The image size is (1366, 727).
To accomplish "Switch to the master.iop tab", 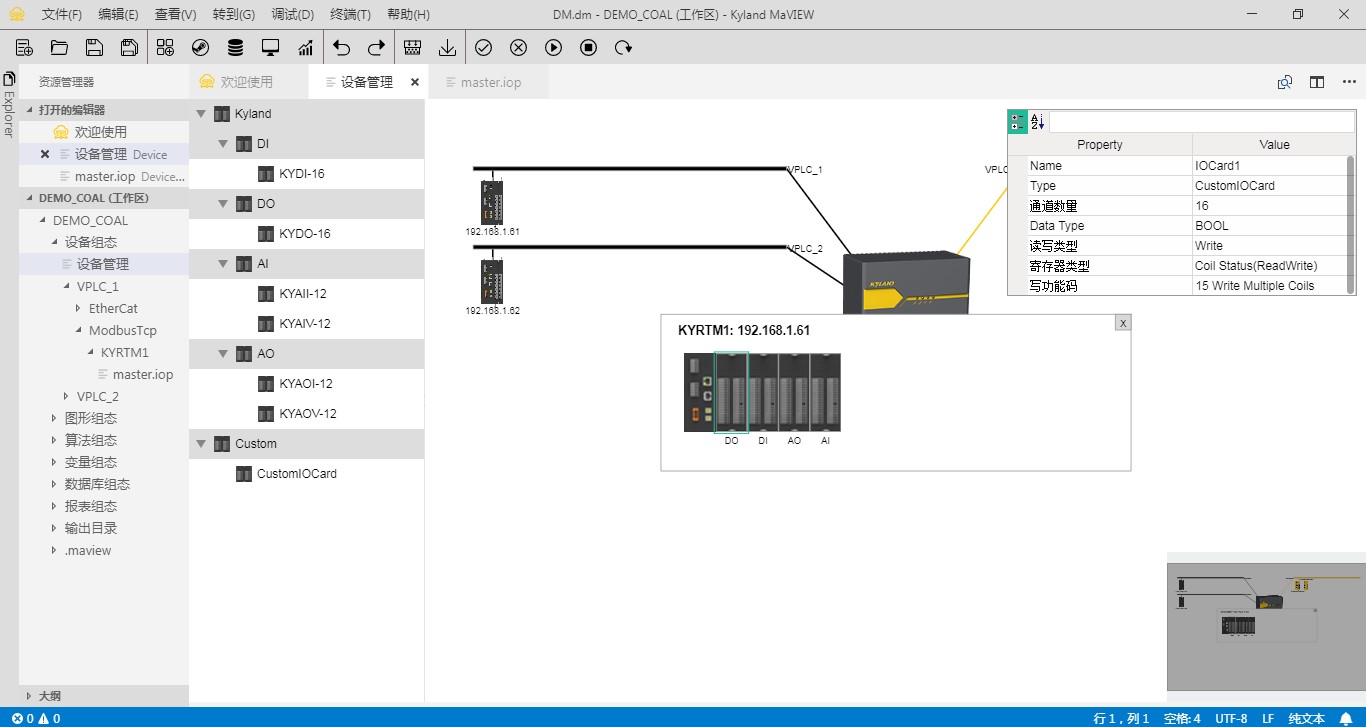I will click(490, 82).
